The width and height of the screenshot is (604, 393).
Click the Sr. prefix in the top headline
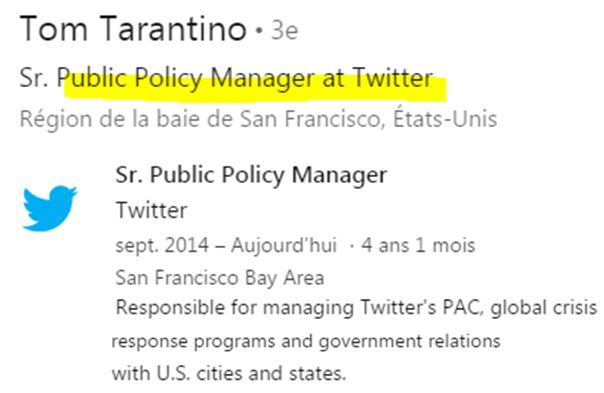35,77
